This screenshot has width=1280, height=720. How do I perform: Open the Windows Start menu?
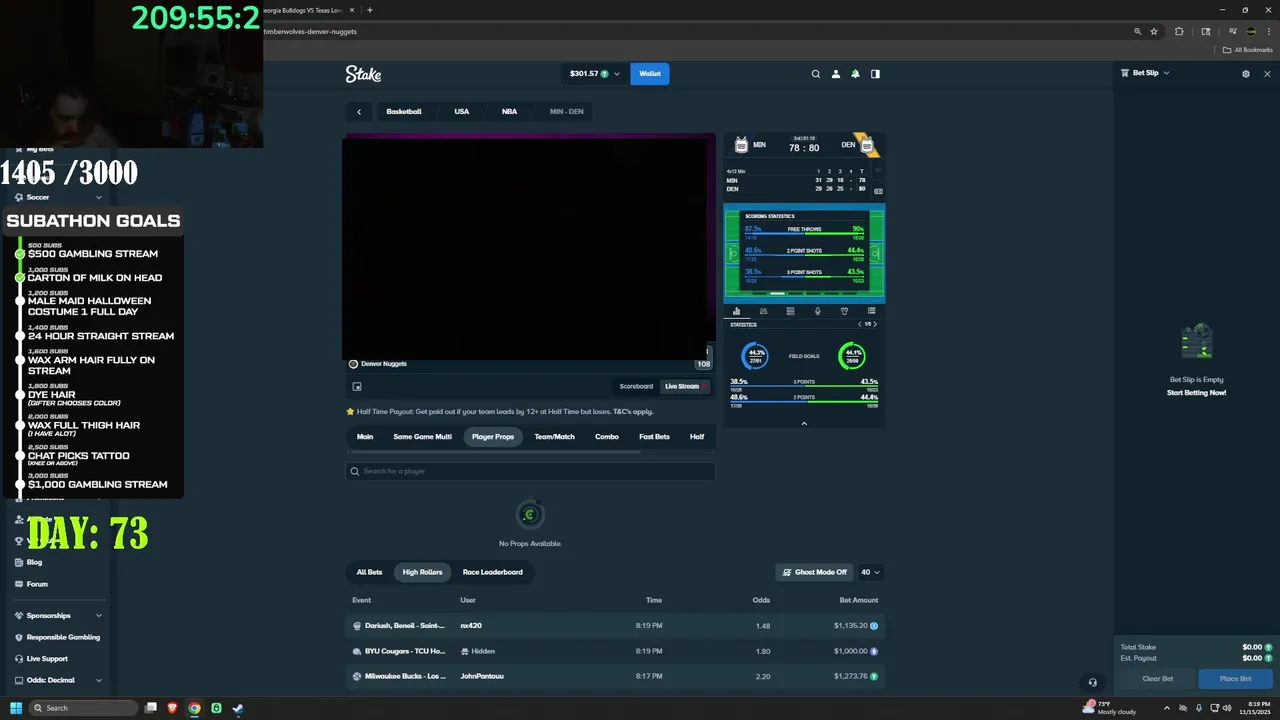coord(16,708)
